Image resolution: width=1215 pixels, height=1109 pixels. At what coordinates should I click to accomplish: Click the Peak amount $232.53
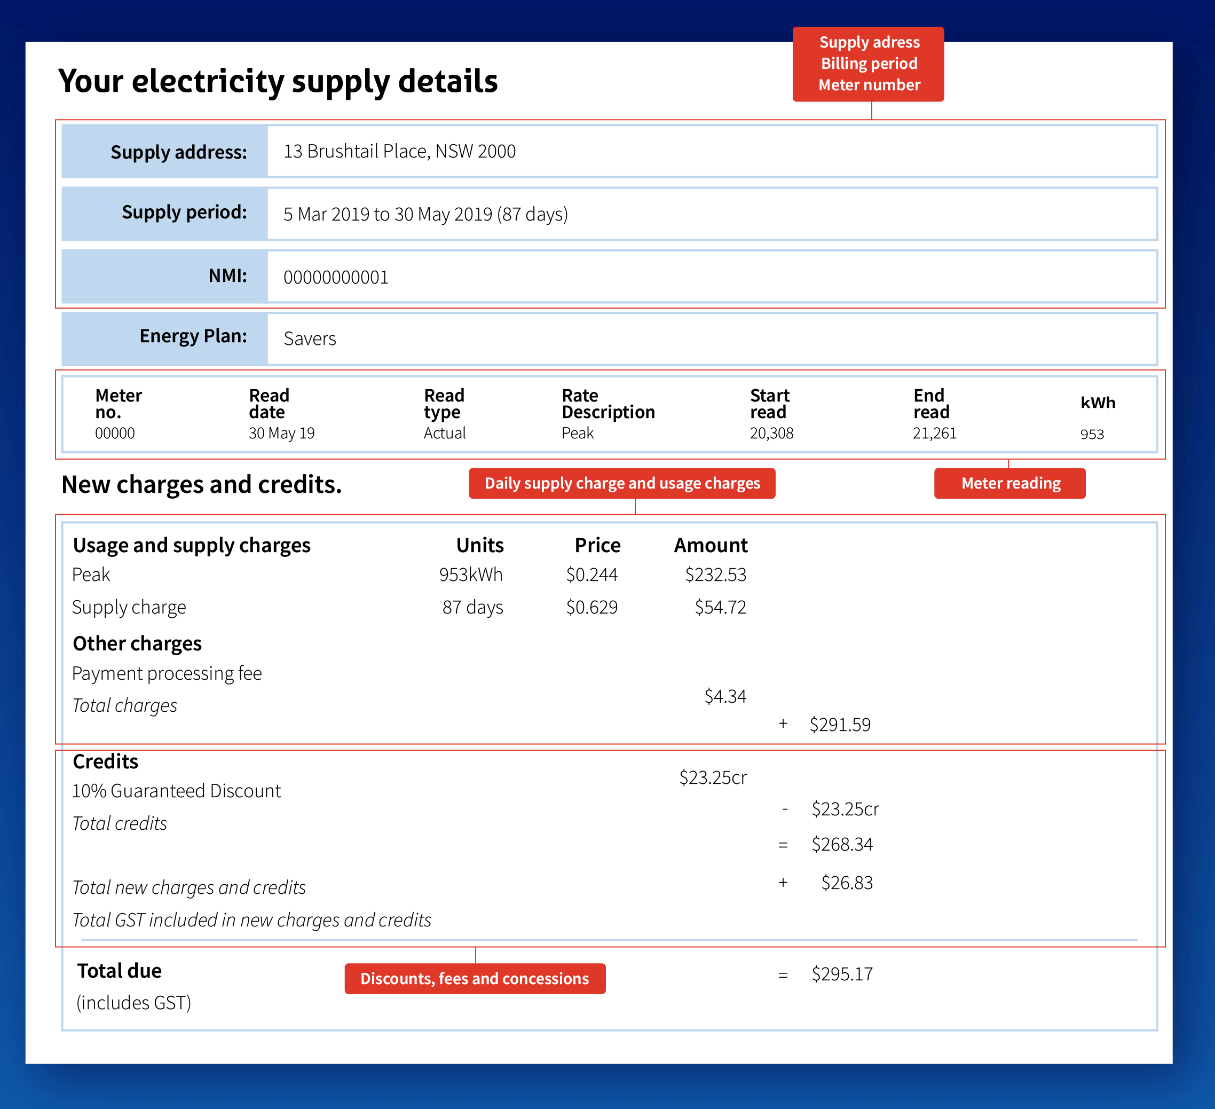click(715, 575)
